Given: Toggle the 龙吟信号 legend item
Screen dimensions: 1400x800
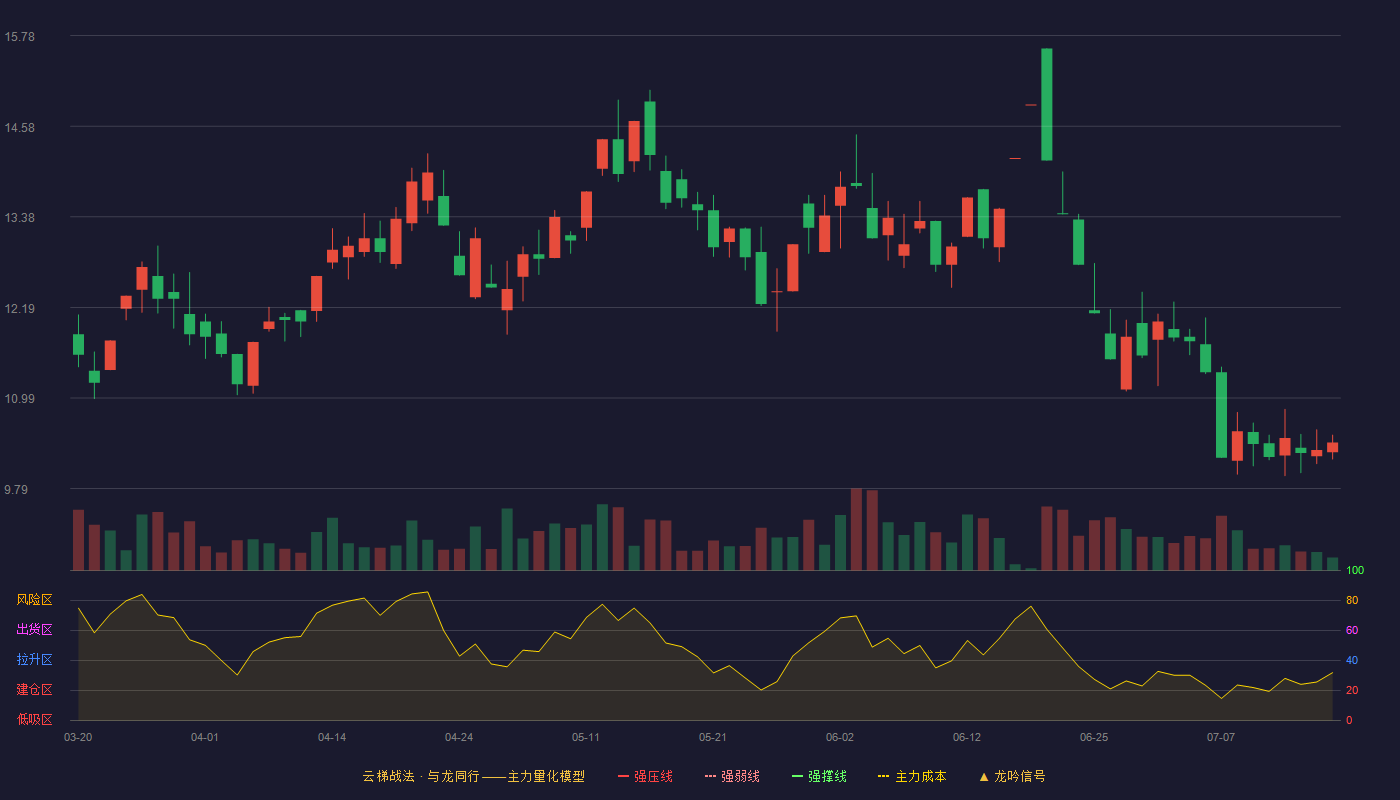Looking at the screenshot, I should (x=1011, y=776).
